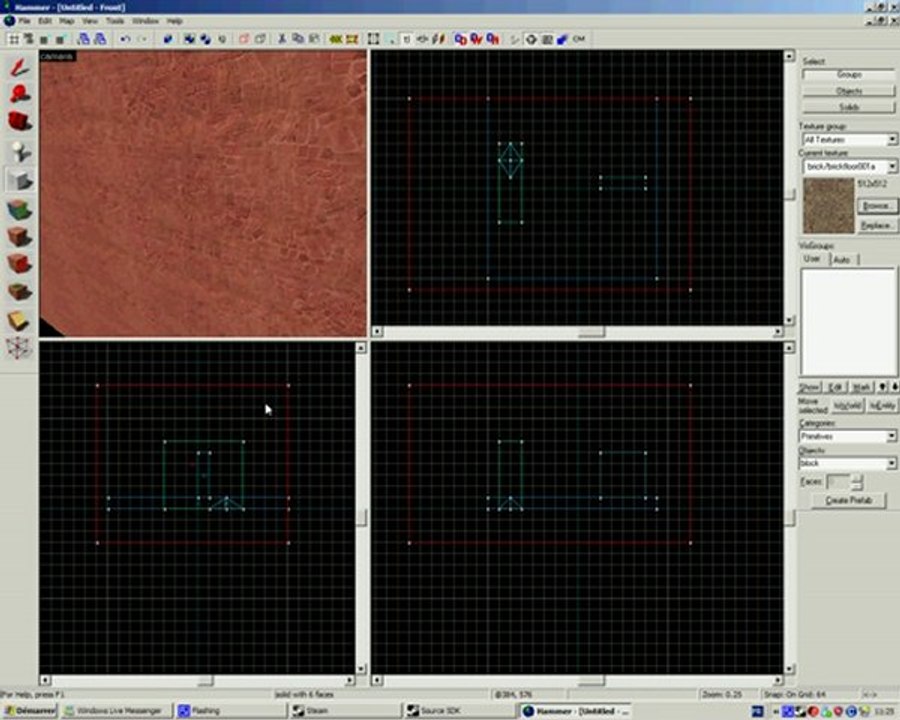900x720 pixels.
Task: Open the Edit menu
Action: (x=45, y=21)
